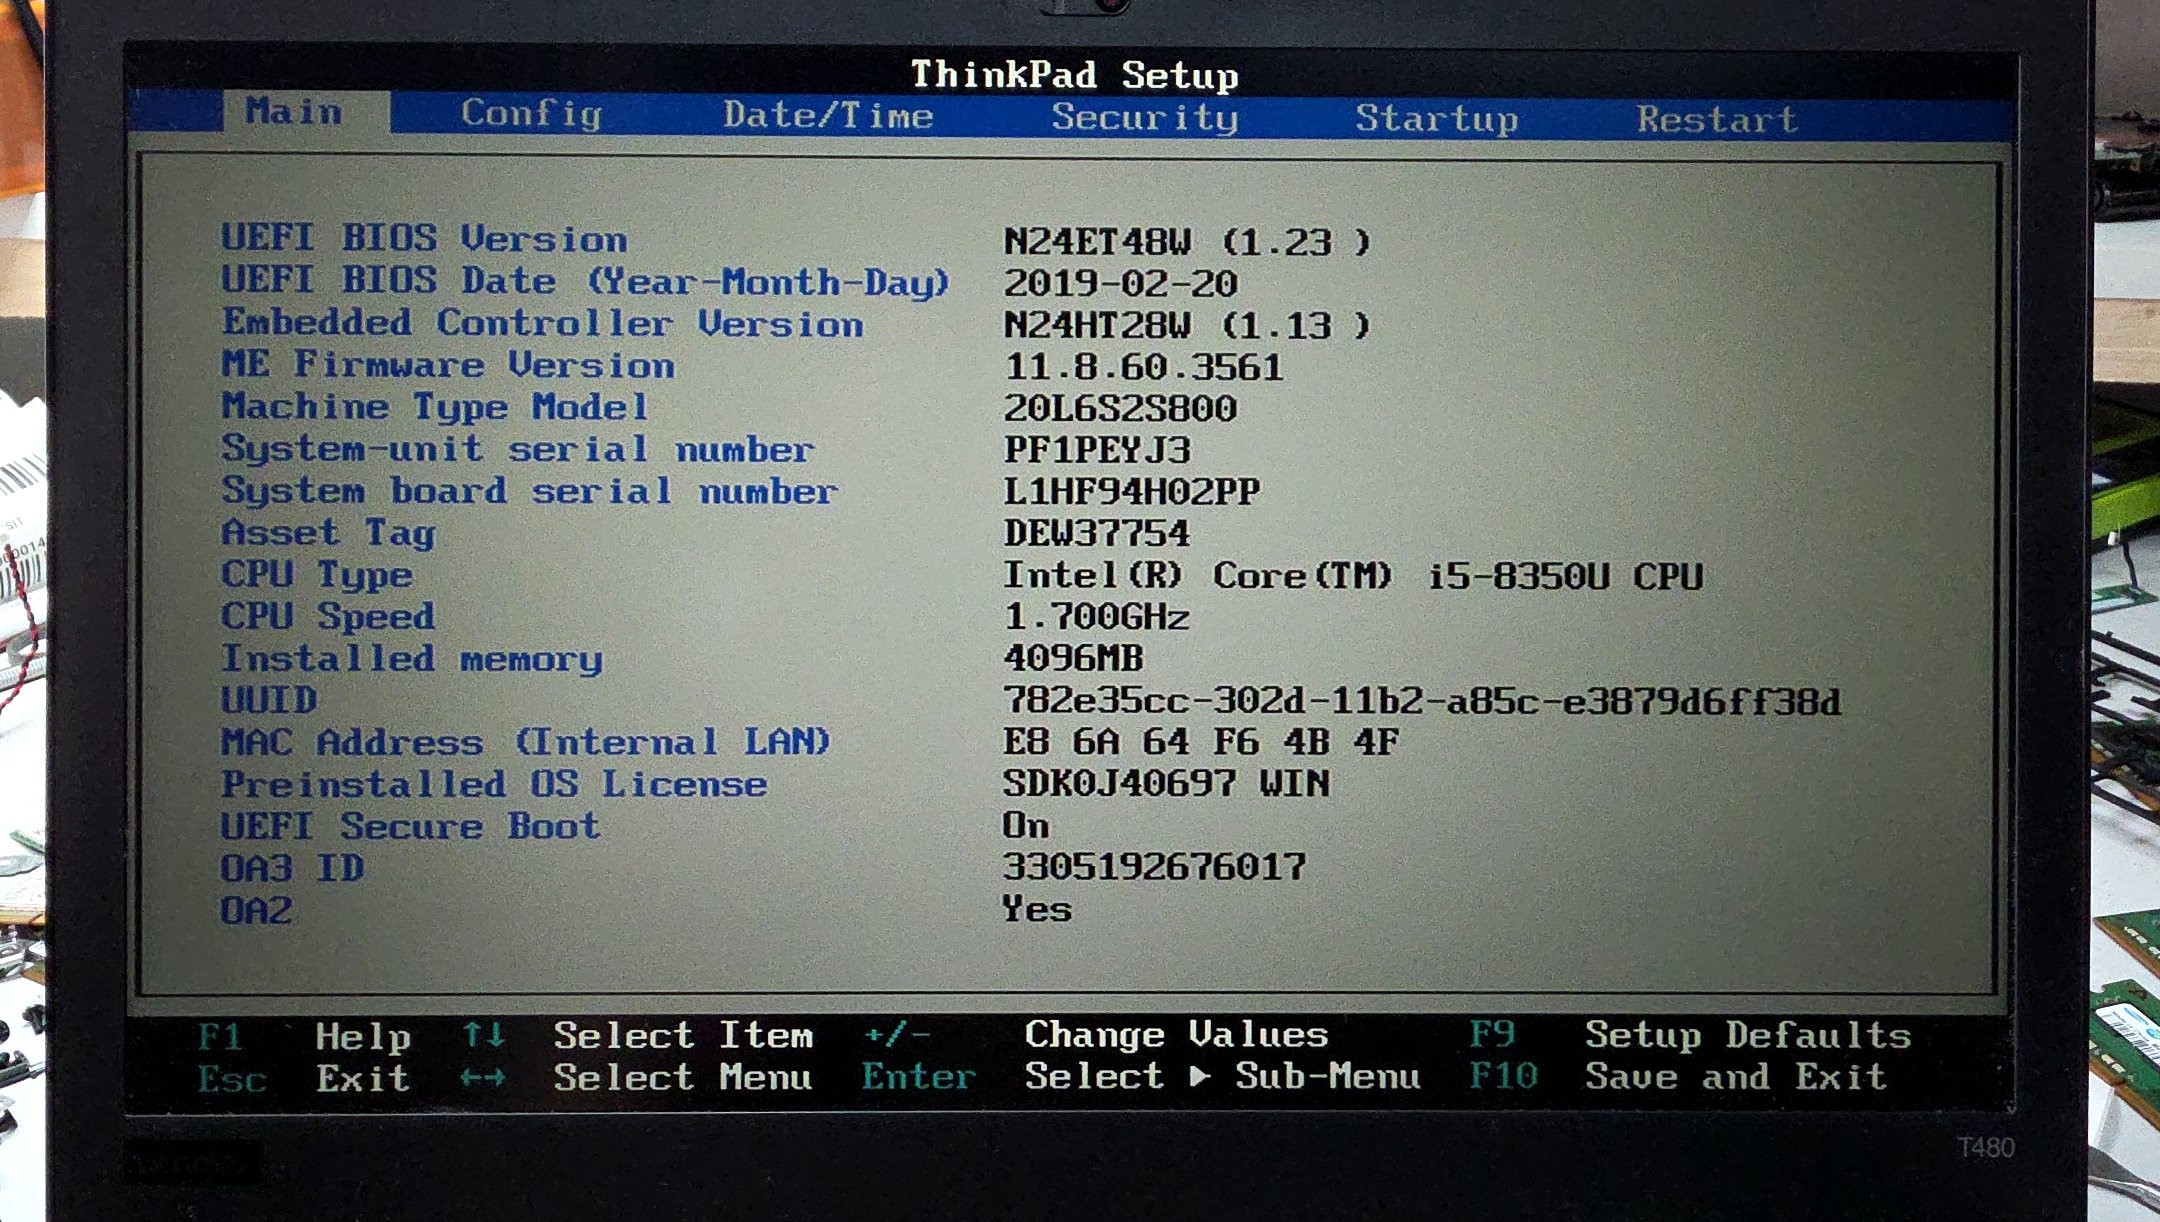The image size is (2160, 1222).
Task: Click the CPU speed value 1.700GHz
Action: click(x=1097, y=617)
